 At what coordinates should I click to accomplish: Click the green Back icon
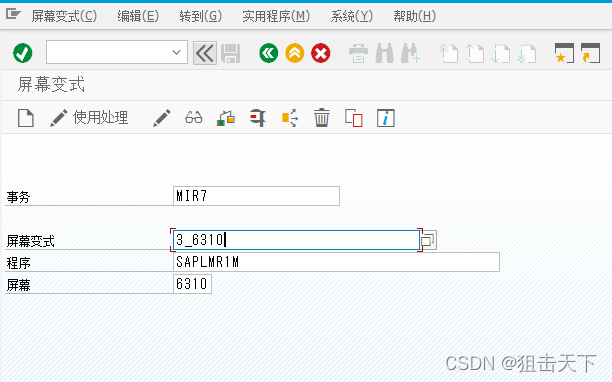click(x=269, y=53)
